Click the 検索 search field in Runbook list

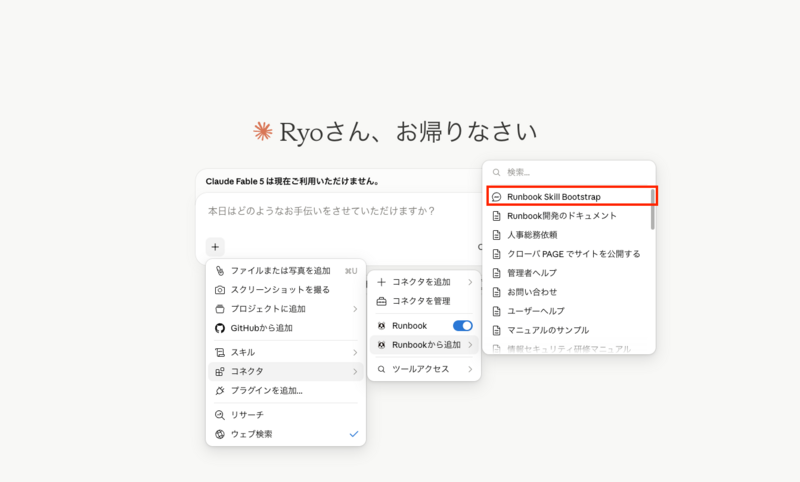coord(569,172)
